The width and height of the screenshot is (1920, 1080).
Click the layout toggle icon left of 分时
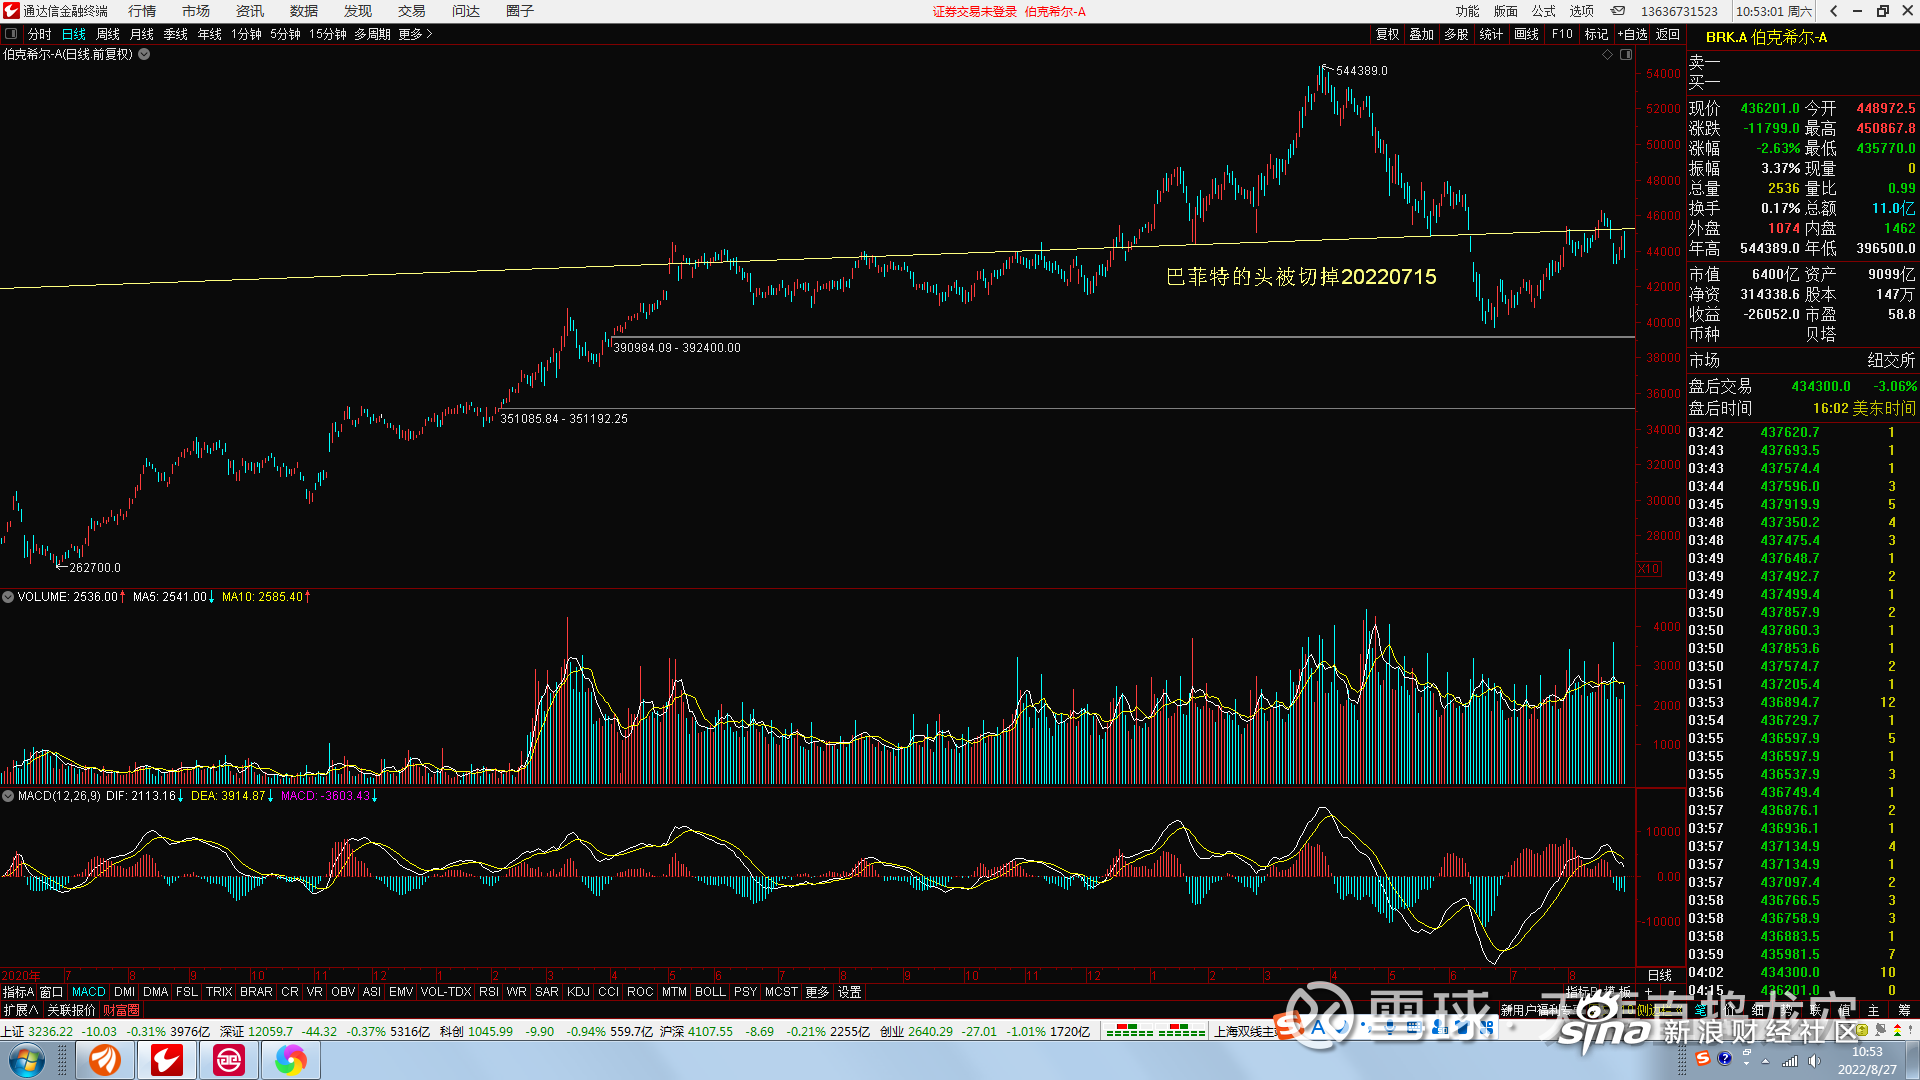coord(11,34)
